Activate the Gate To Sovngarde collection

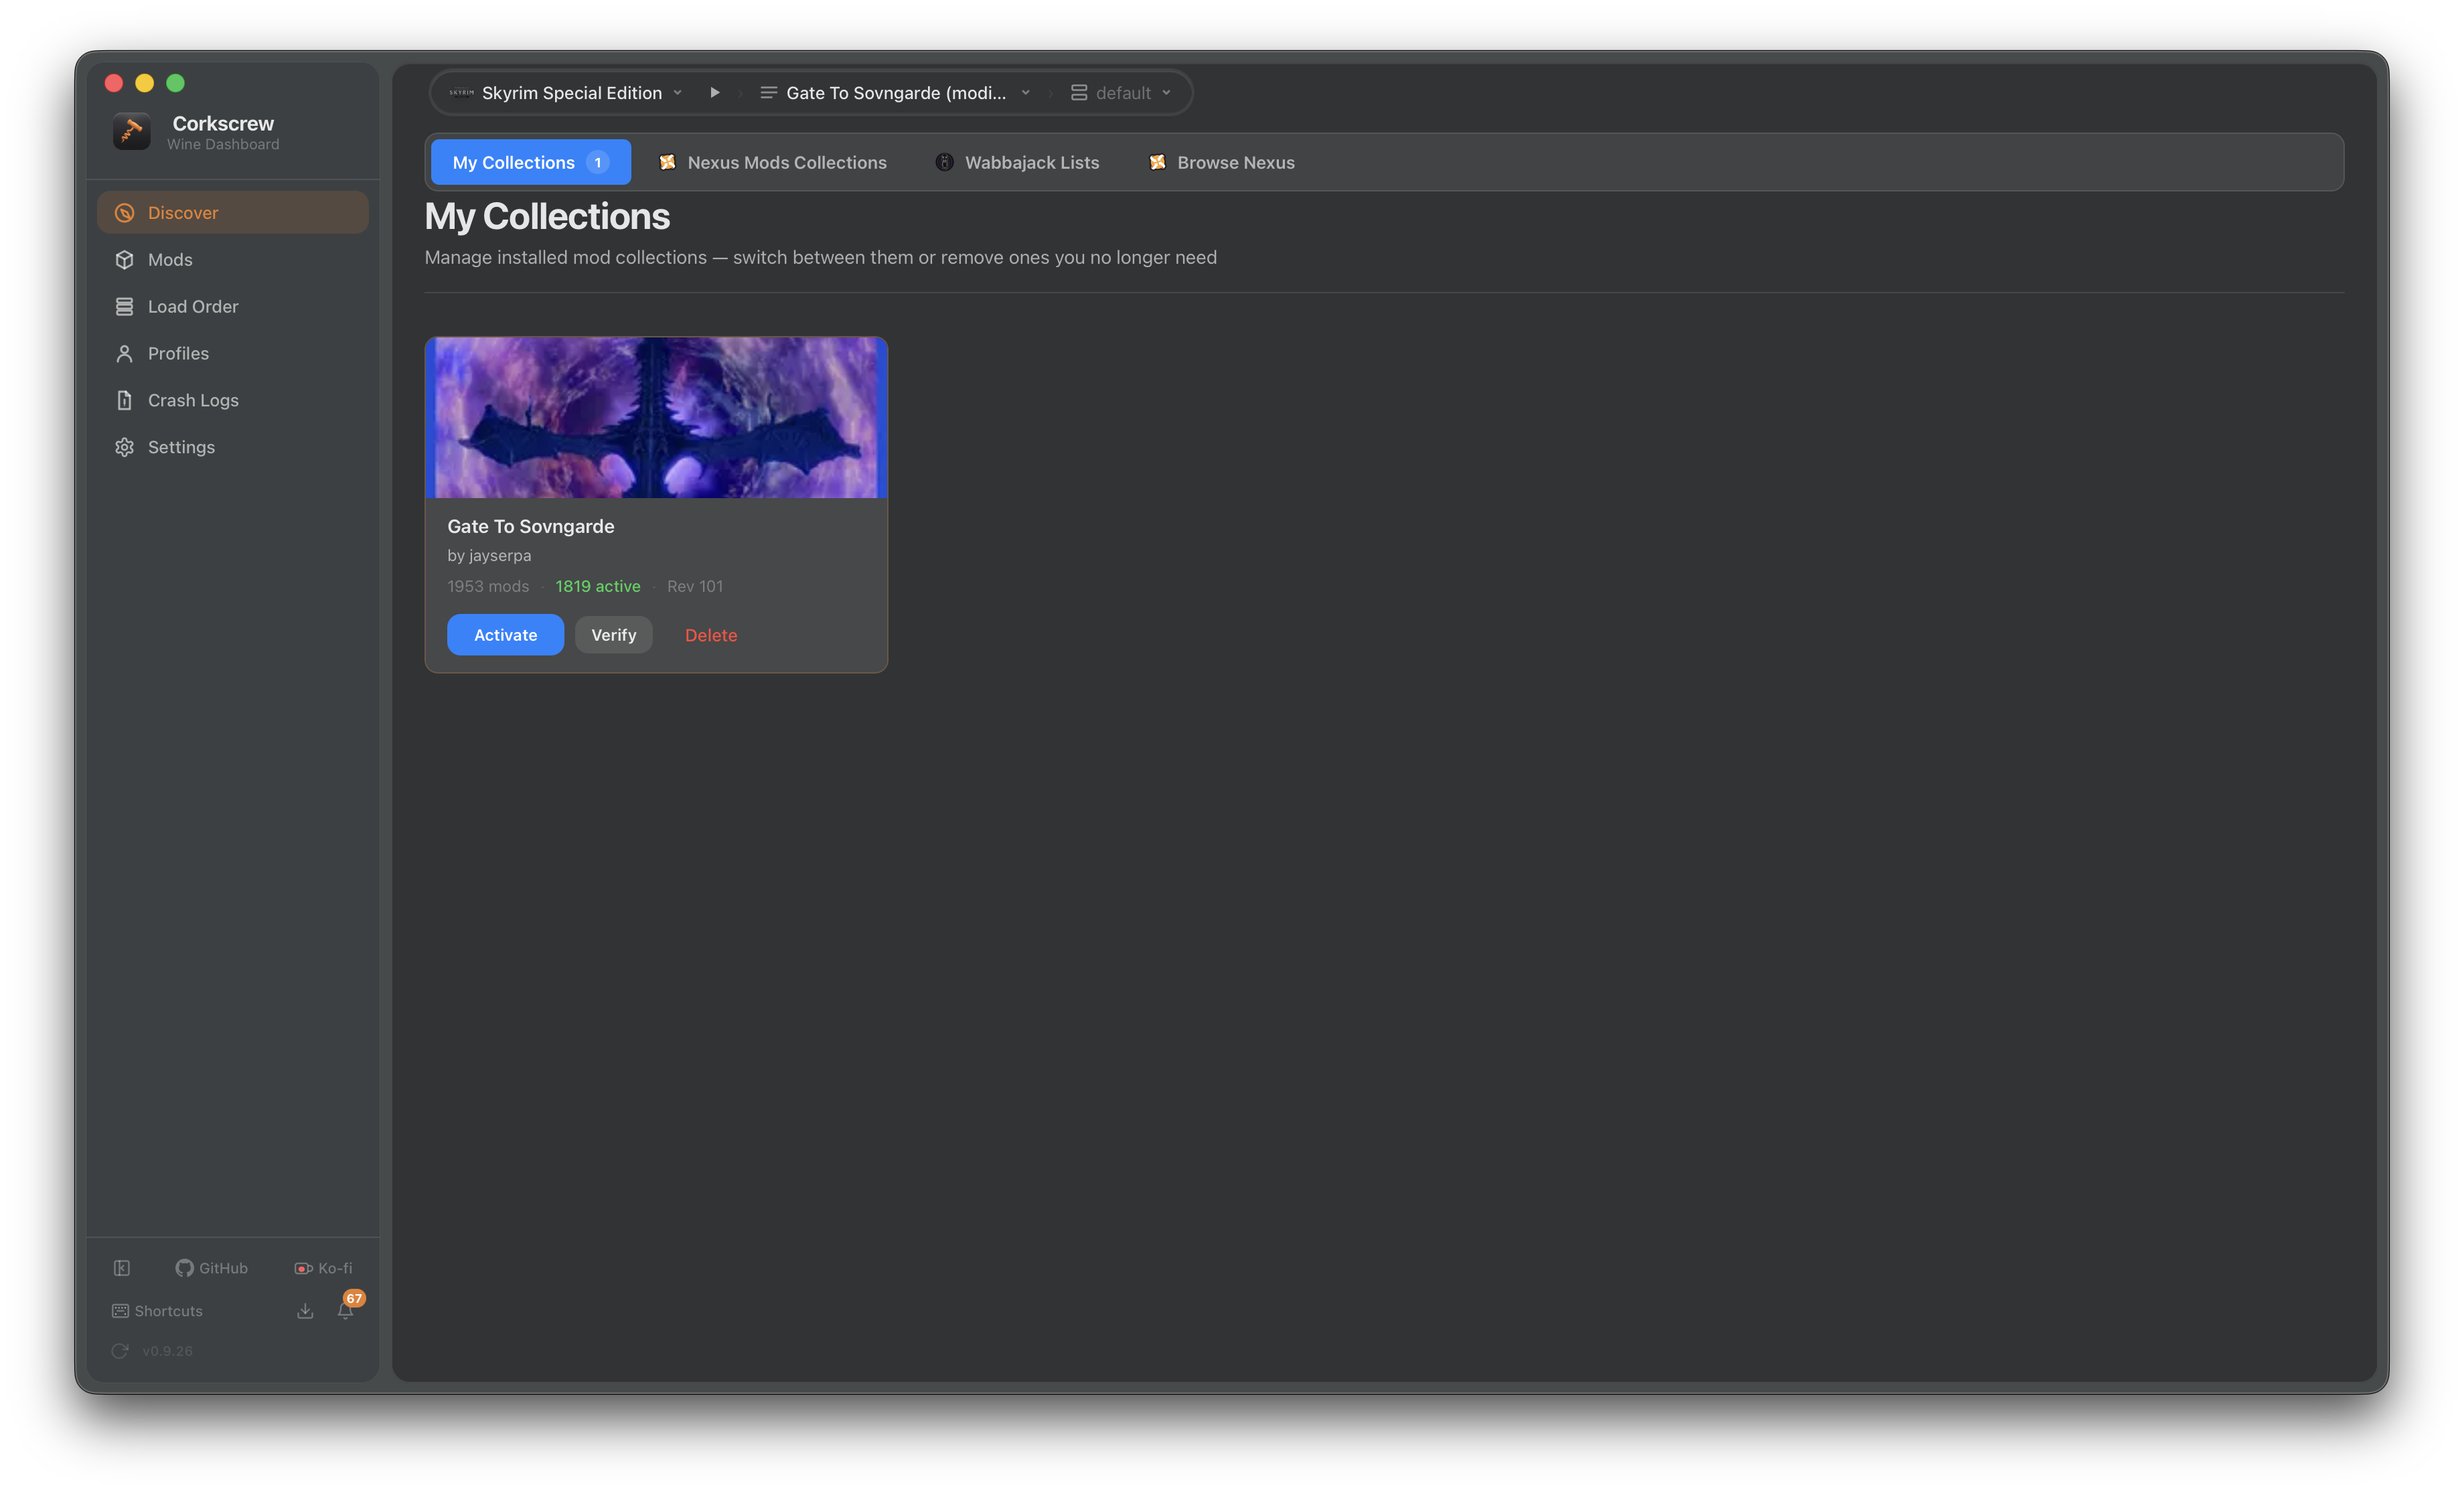(505, 635)
